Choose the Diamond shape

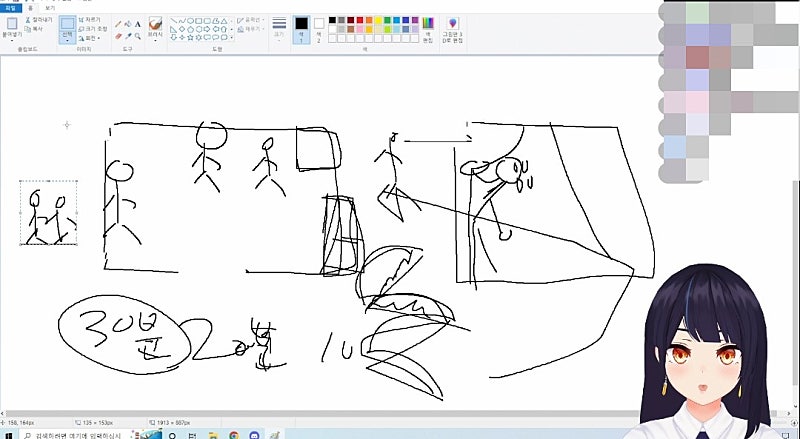(x=182, y=29)
